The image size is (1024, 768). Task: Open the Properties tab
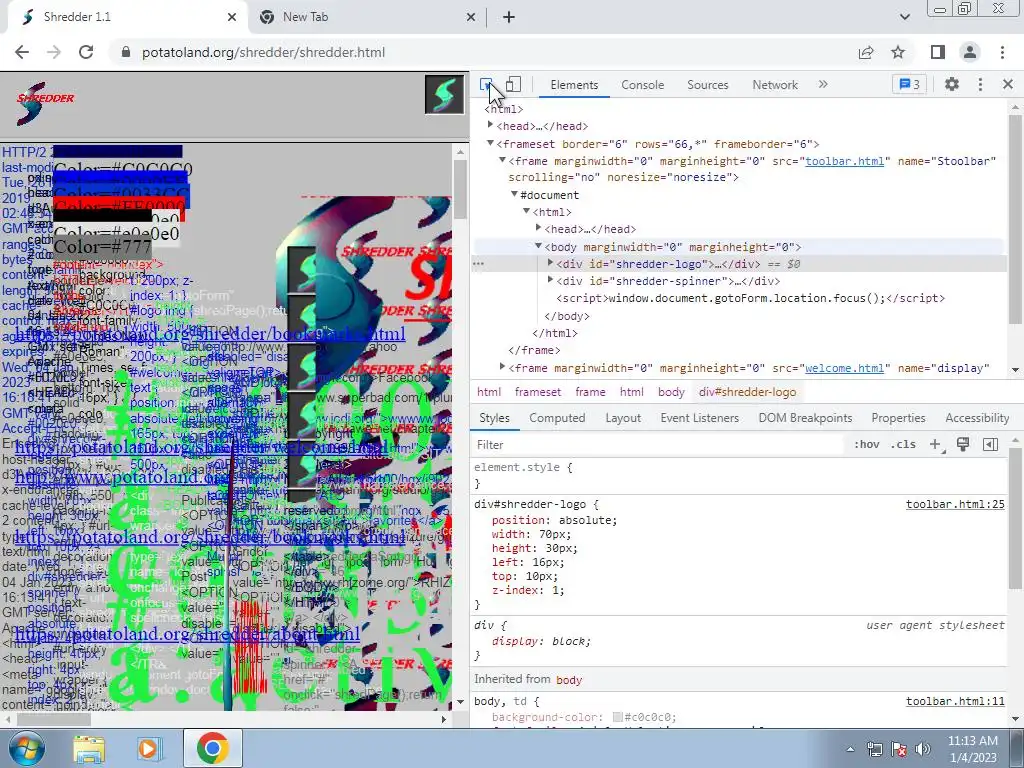[x=898, y=418]
